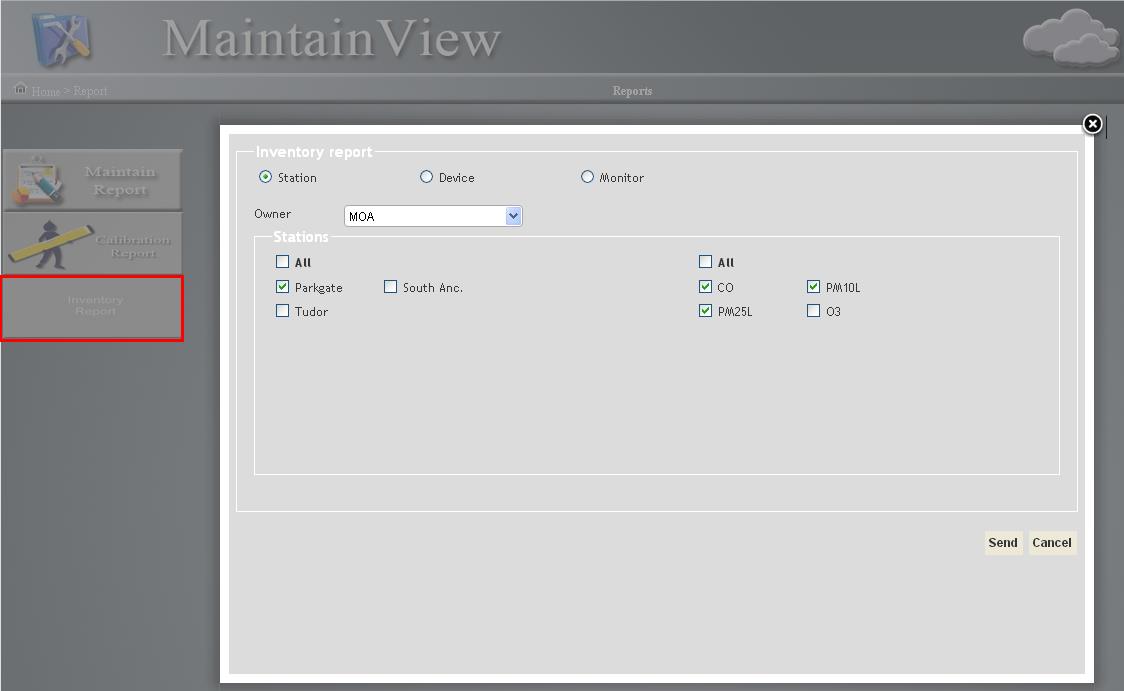The image size is (1124, 691).
Task: Open the Maintain Report section
Action: (92, 180)
